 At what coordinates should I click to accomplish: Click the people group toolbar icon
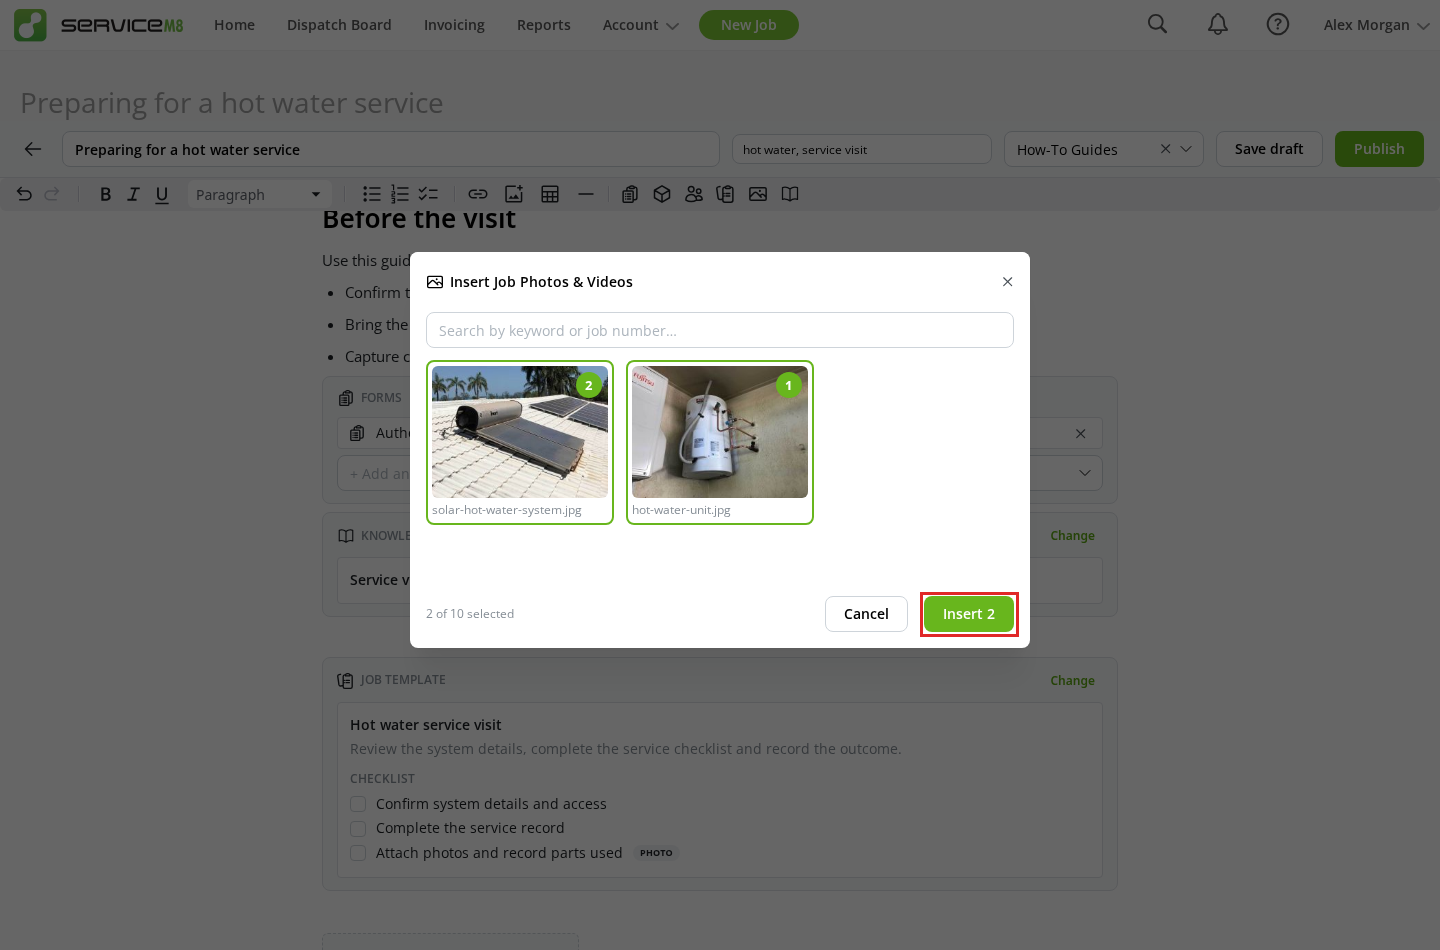[x=694, y=194]
